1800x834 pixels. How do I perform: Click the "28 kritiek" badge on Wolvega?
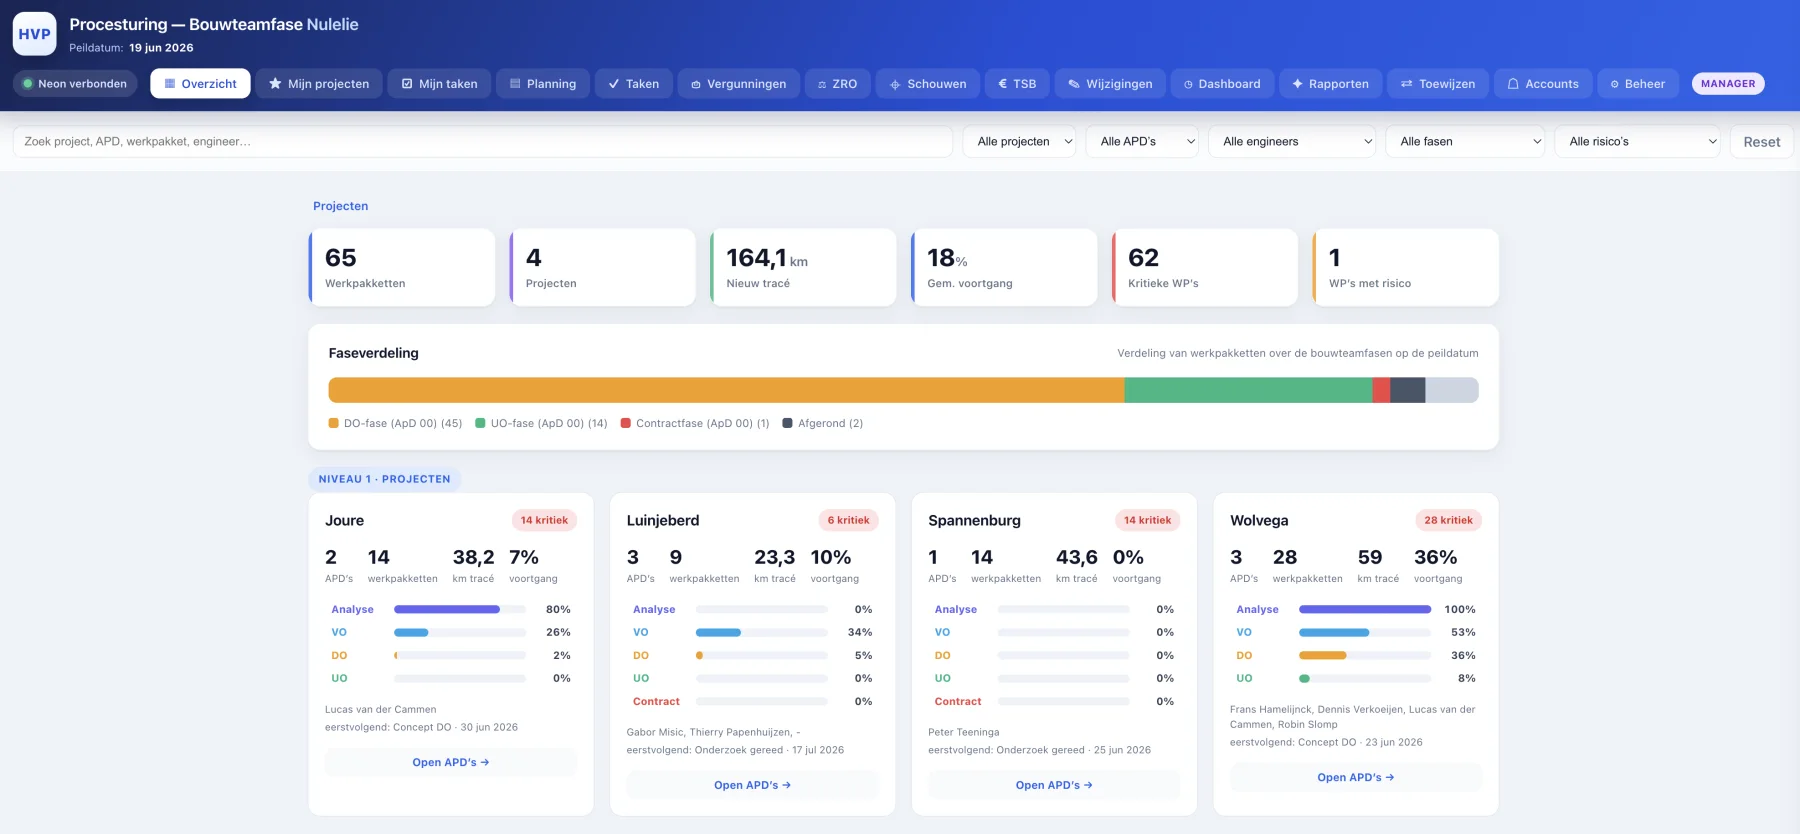coord(1448,520)
